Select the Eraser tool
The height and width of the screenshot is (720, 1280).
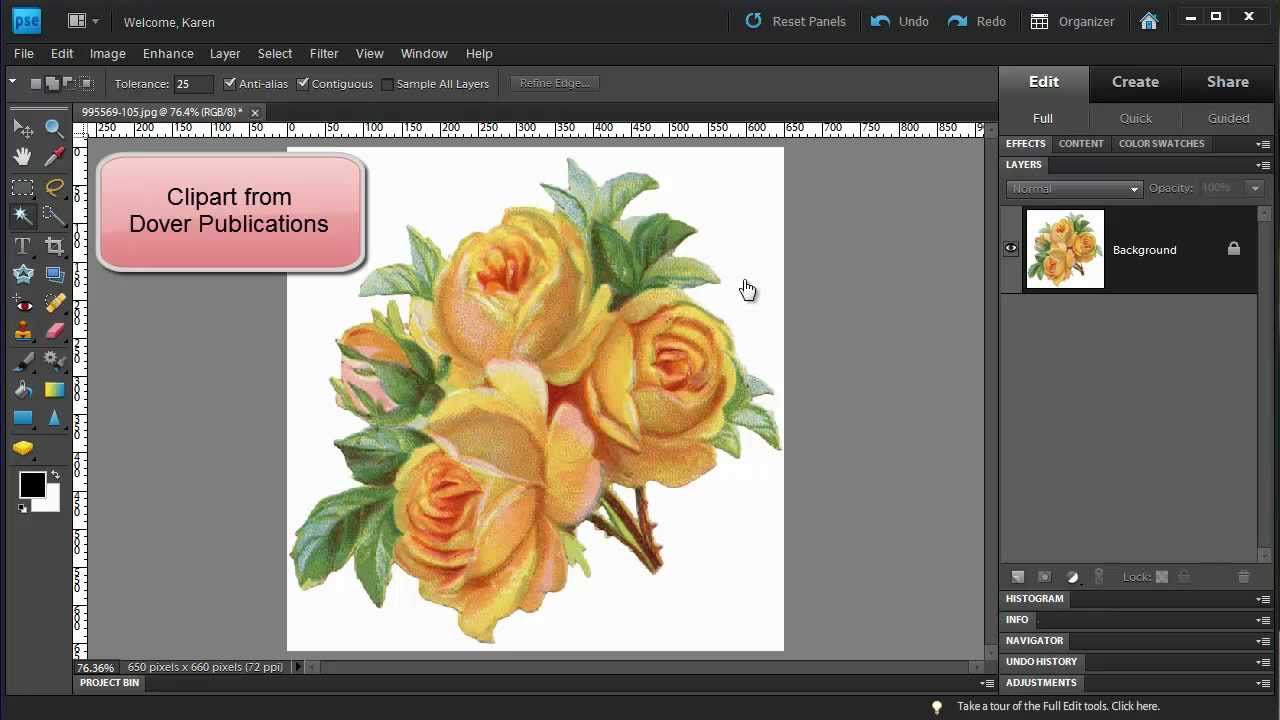click(55, 331)
